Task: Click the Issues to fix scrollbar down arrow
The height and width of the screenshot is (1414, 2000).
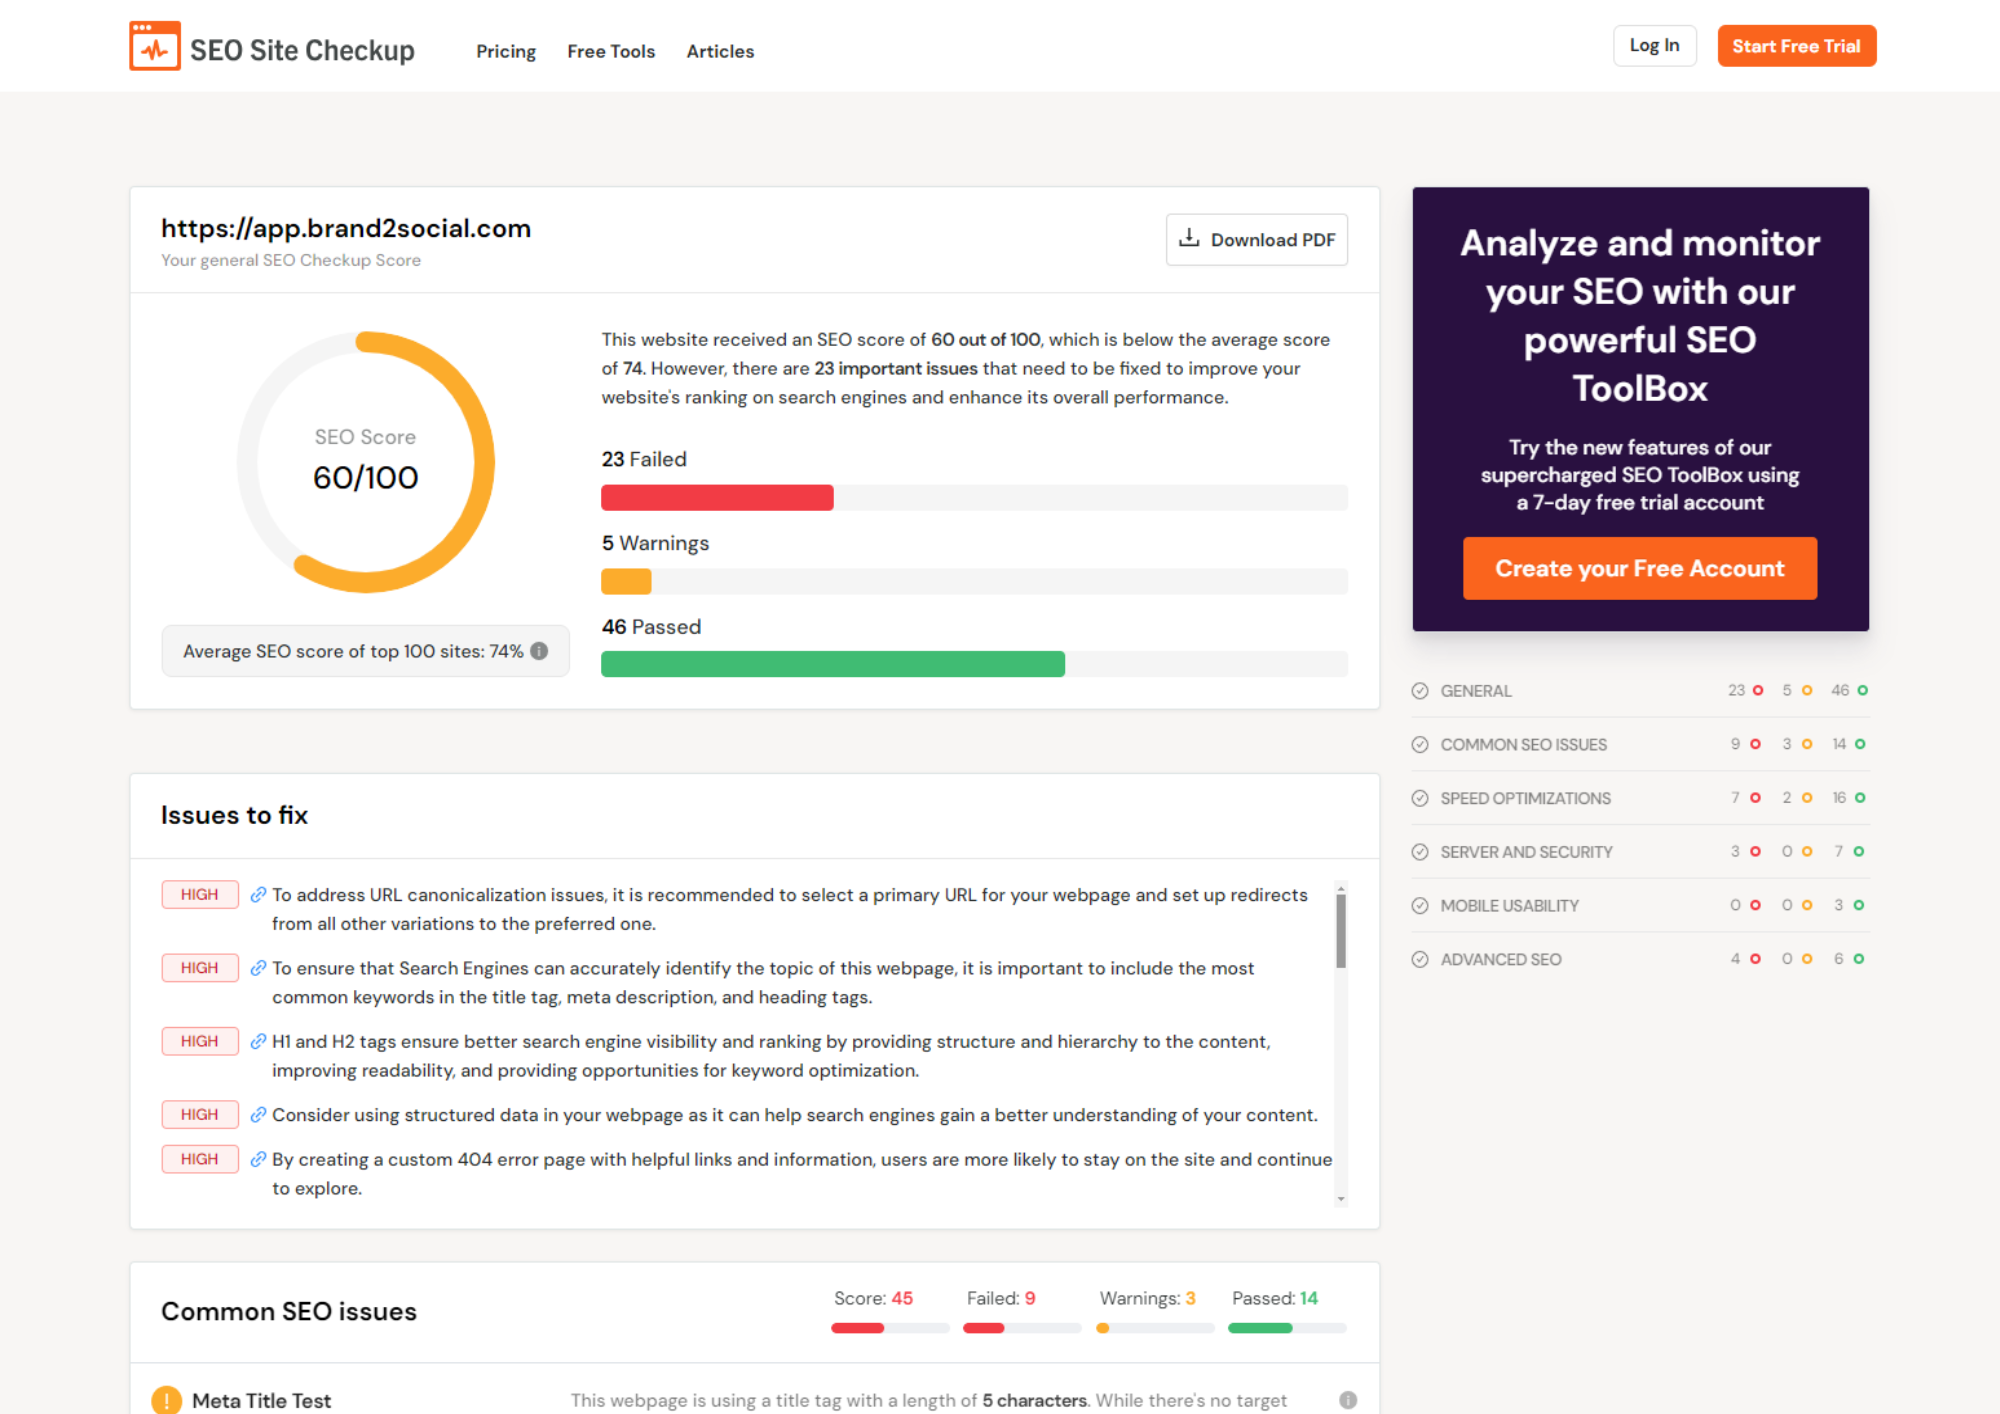Action: 1341,1198
